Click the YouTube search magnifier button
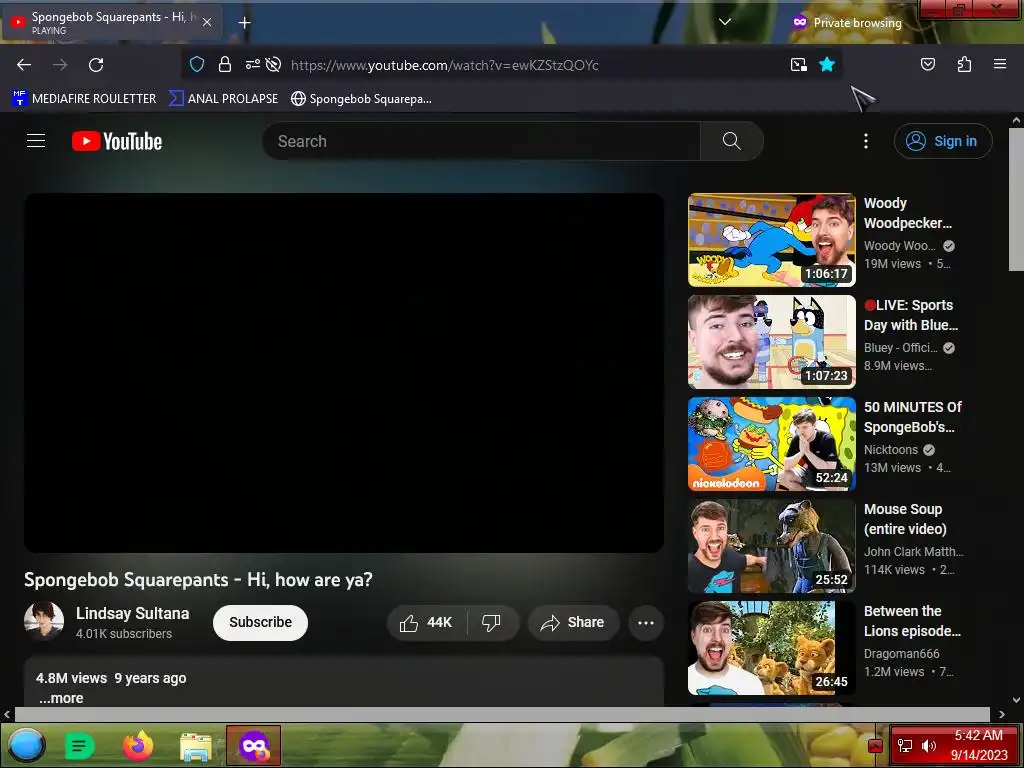This screenshot has width=1024, height=768. (731, 141)
